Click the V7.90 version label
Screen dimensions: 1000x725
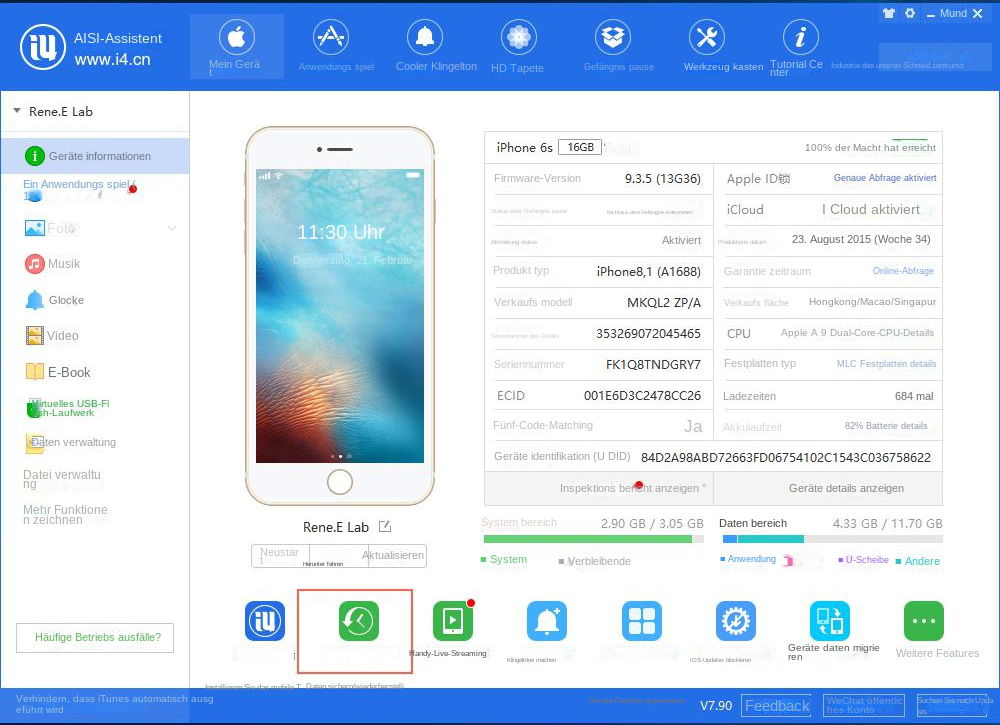click(716, 706)
